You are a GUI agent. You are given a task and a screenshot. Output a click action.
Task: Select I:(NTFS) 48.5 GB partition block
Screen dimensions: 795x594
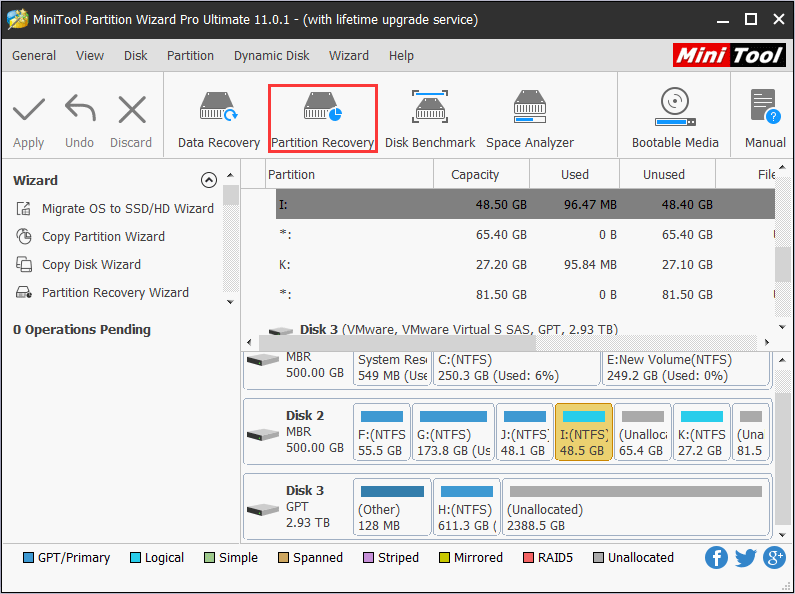584,432
